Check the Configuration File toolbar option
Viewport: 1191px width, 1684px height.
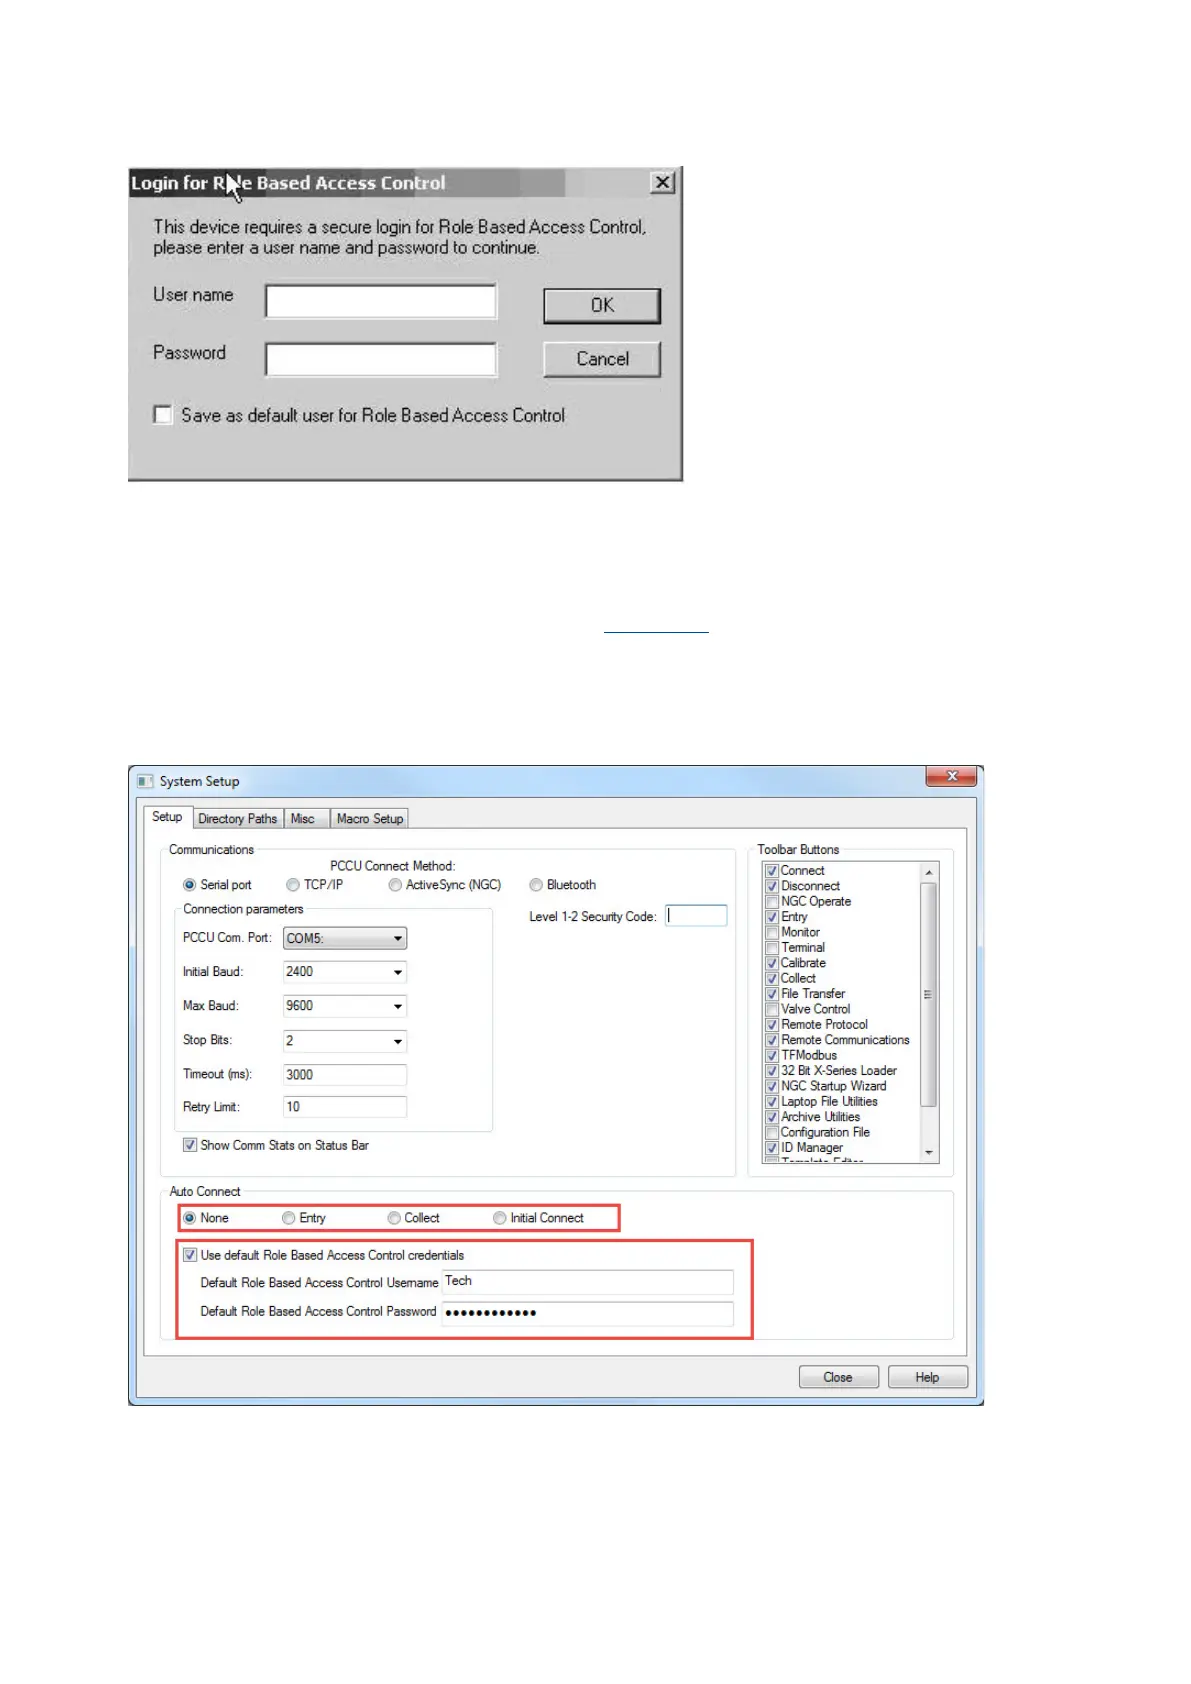(772, 1133)
